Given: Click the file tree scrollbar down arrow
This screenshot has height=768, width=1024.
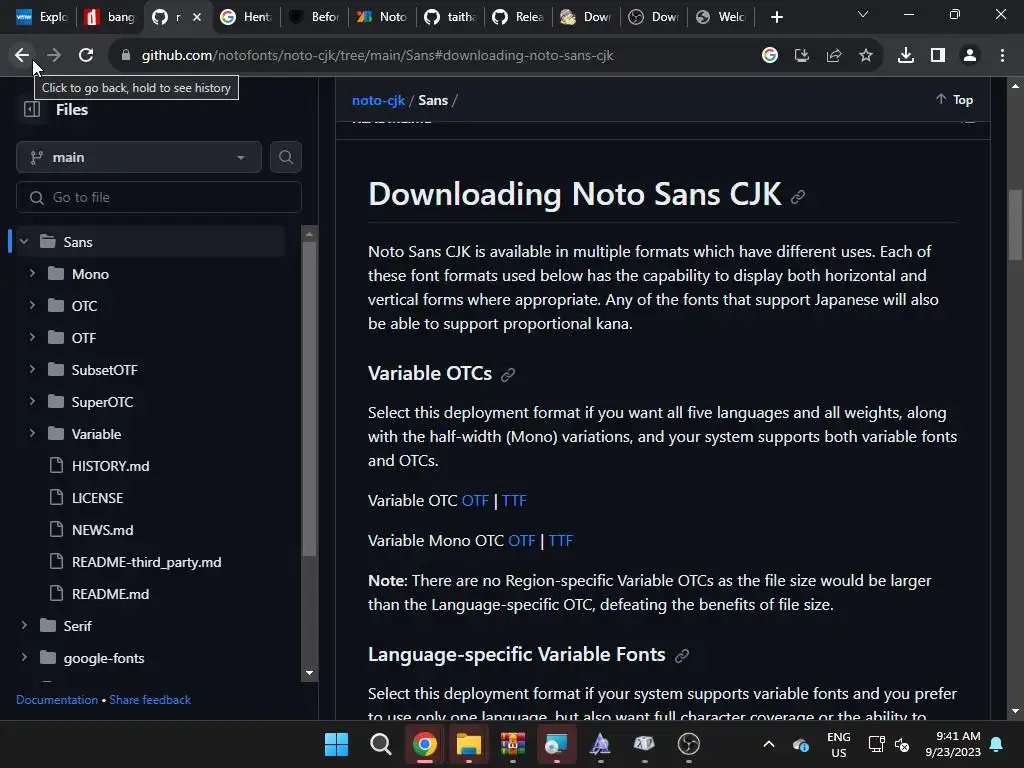Looking at the screenshot, I should coord(310,673).
